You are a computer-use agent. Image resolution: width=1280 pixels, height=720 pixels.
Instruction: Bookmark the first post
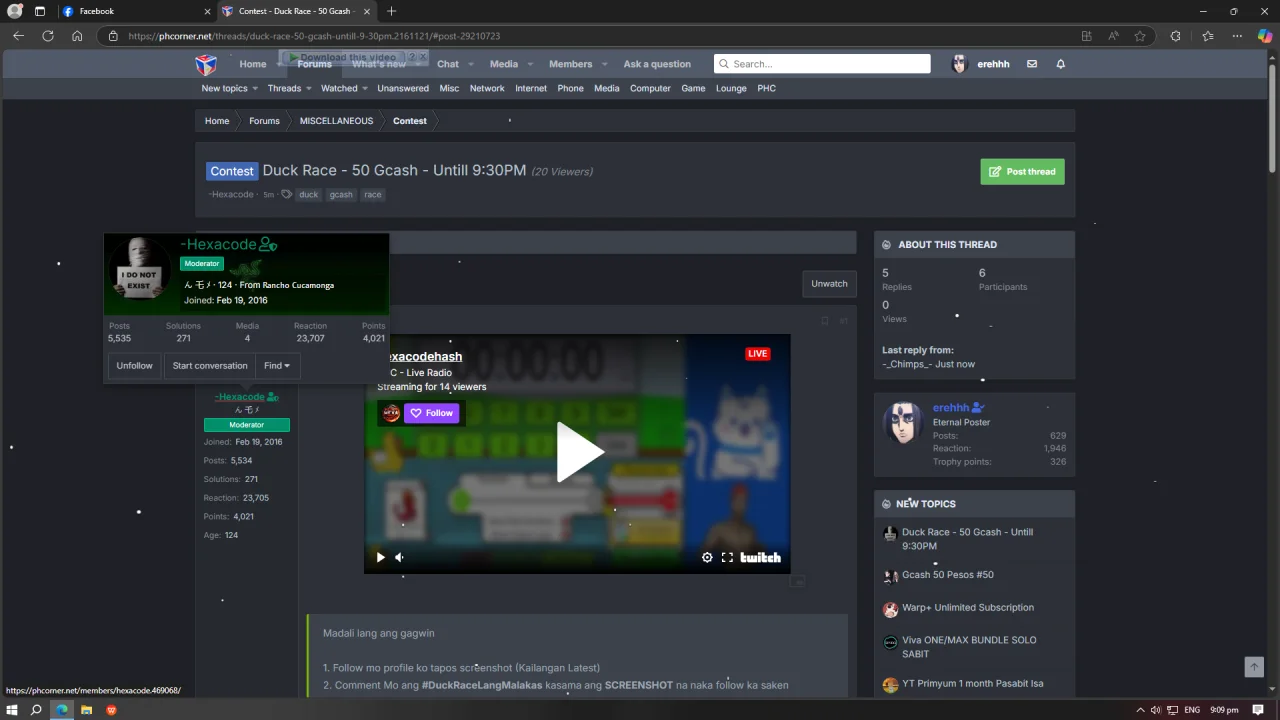(x=824, y=321)
